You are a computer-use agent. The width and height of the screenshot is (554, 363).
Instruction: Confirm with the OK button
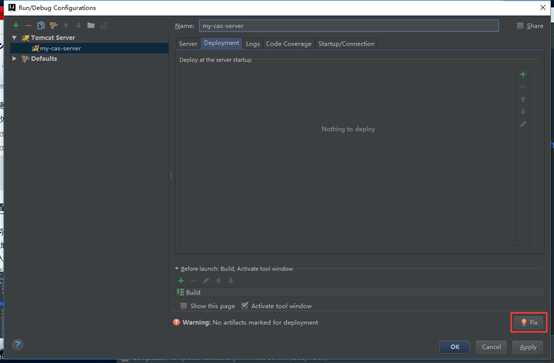[x=454, y=347]
